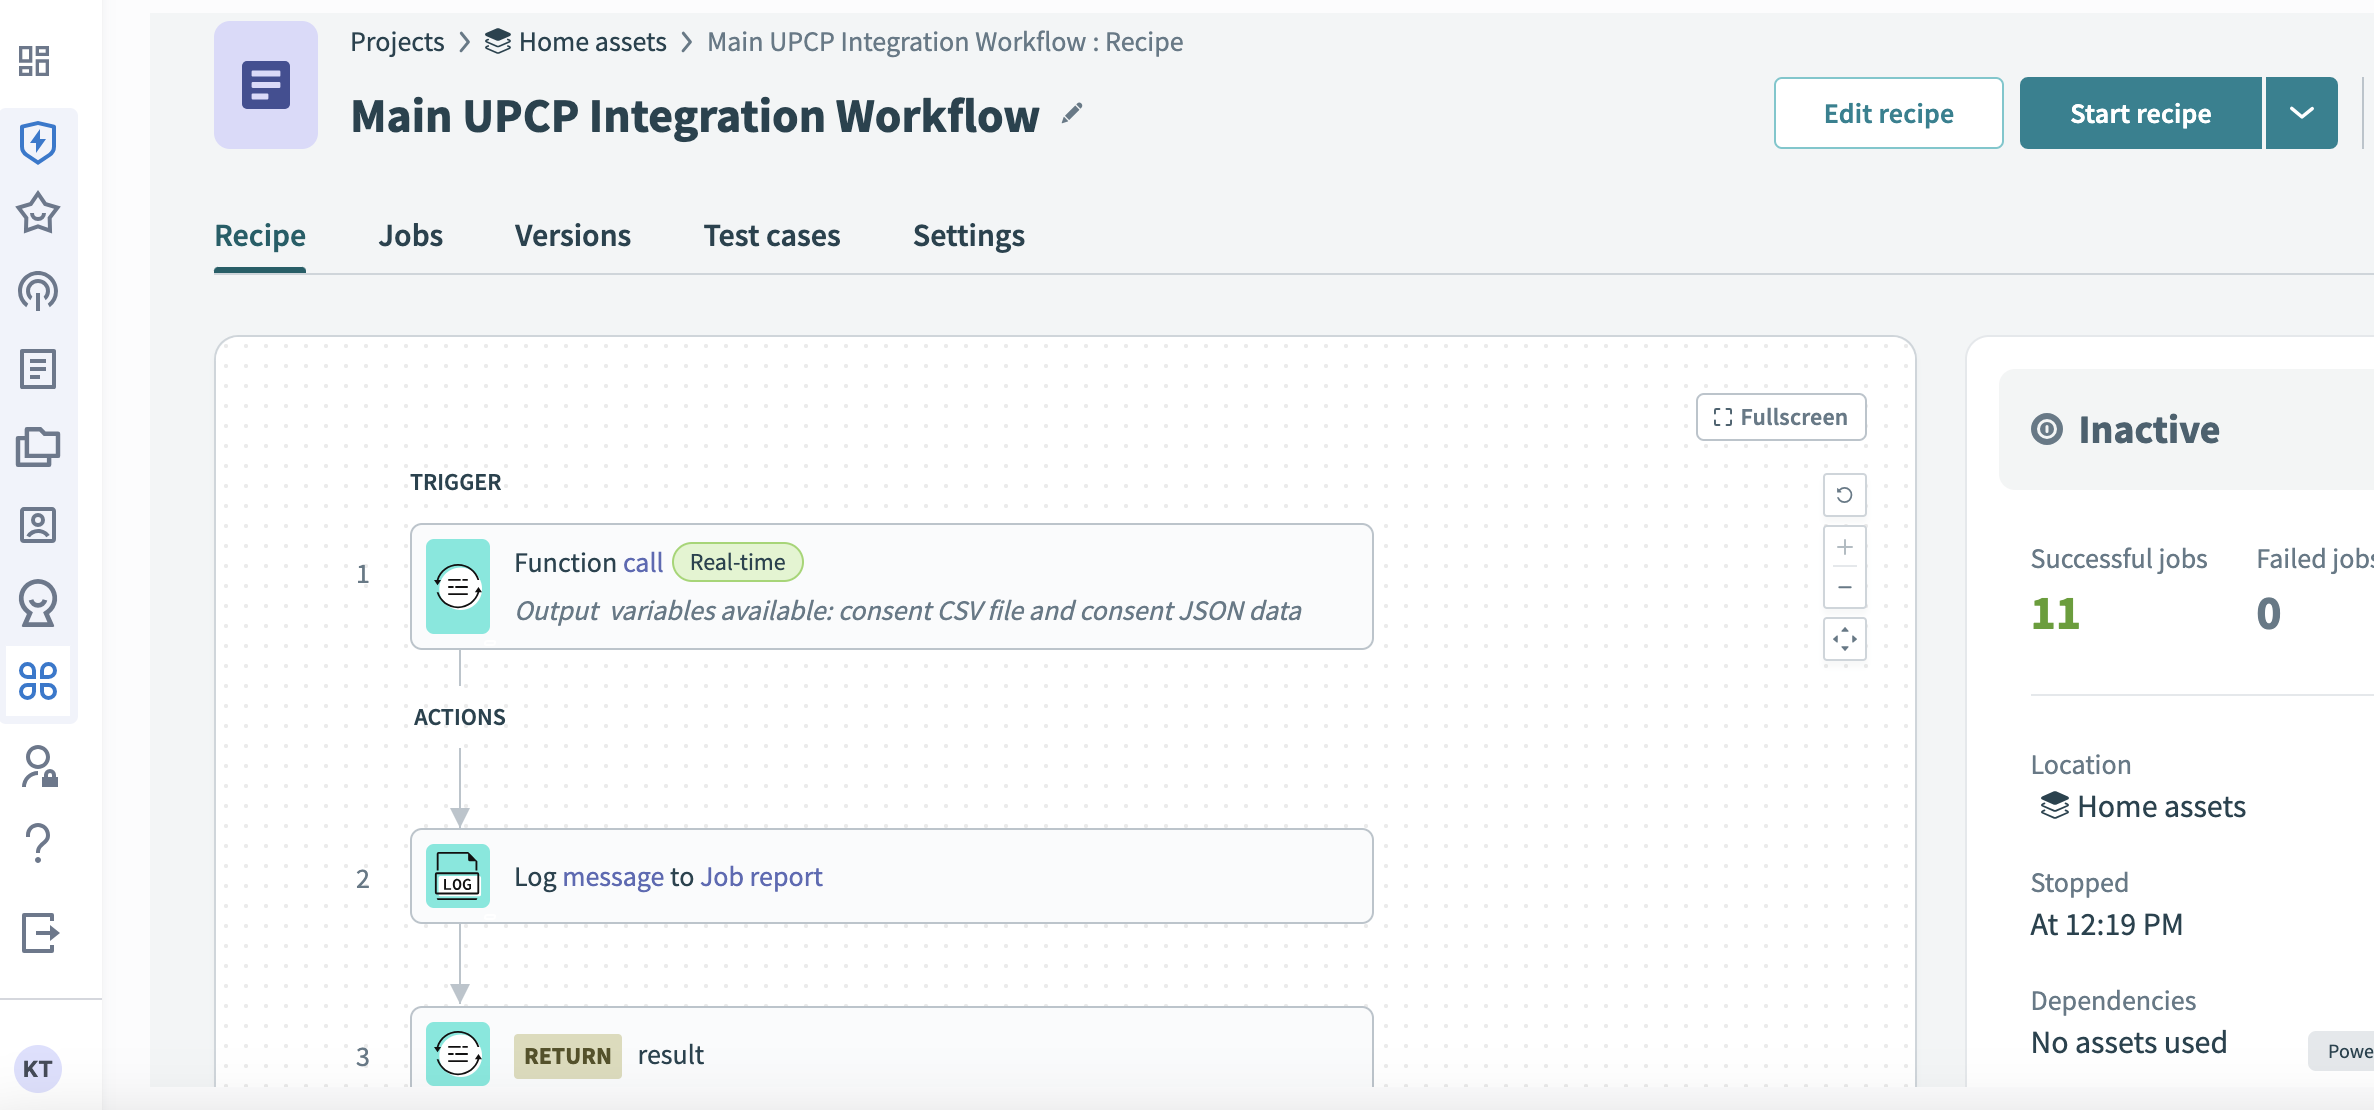Click the logout arrow icon in sidebar
2374x1110 pixels.
tap(40, 933)
